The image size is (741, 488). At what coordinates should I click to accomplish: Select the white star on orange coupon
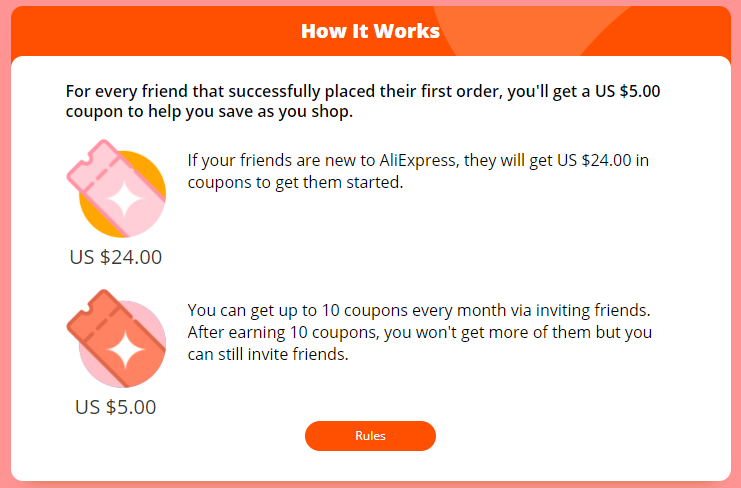(125, 351)
